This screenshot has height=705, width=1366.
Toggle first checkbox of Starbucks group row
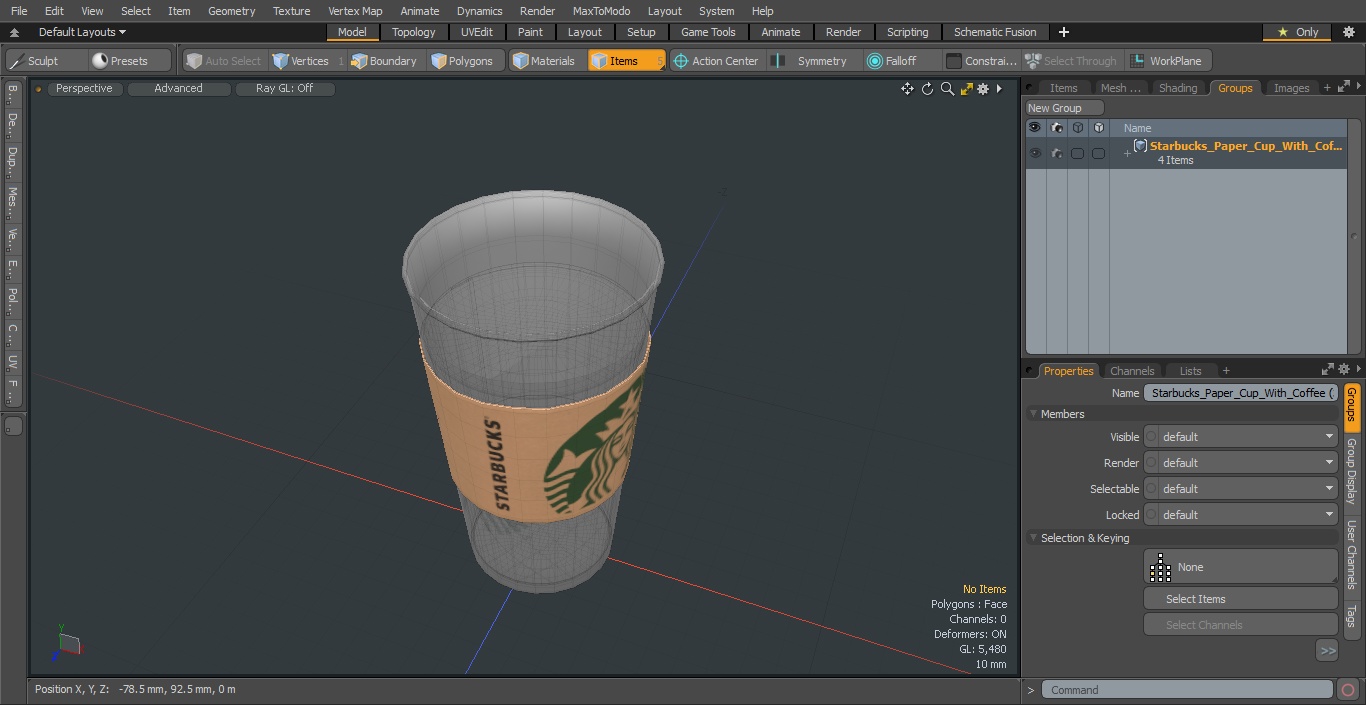(1077, 153)
